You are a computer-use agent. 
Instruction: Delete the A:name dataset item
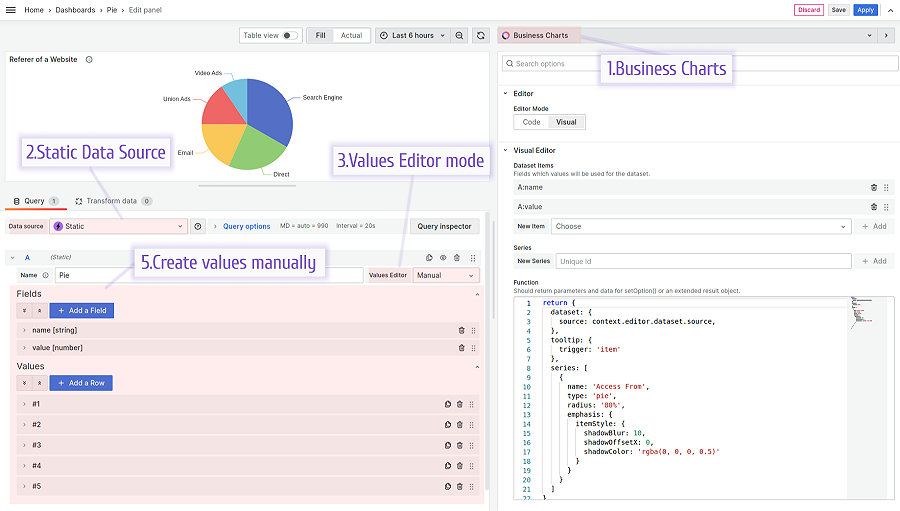874,187
